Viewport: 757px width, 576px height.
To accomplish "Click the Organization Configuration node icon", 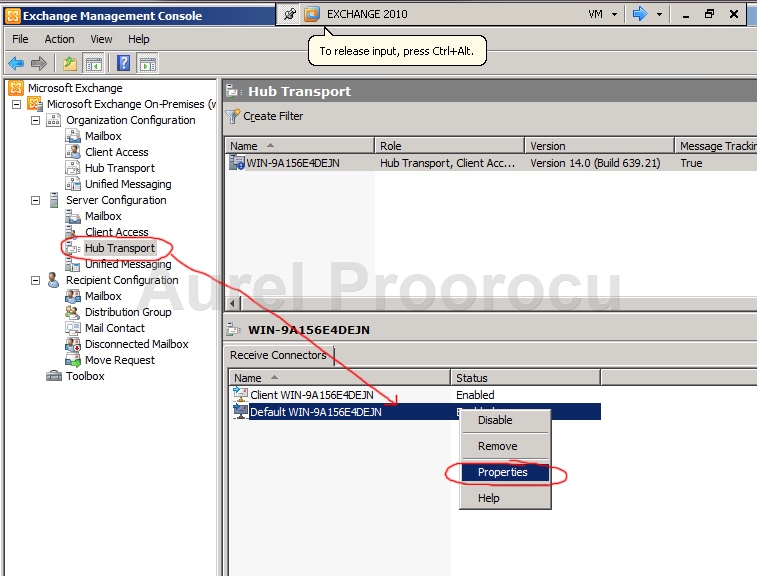I will coord(54,120).
